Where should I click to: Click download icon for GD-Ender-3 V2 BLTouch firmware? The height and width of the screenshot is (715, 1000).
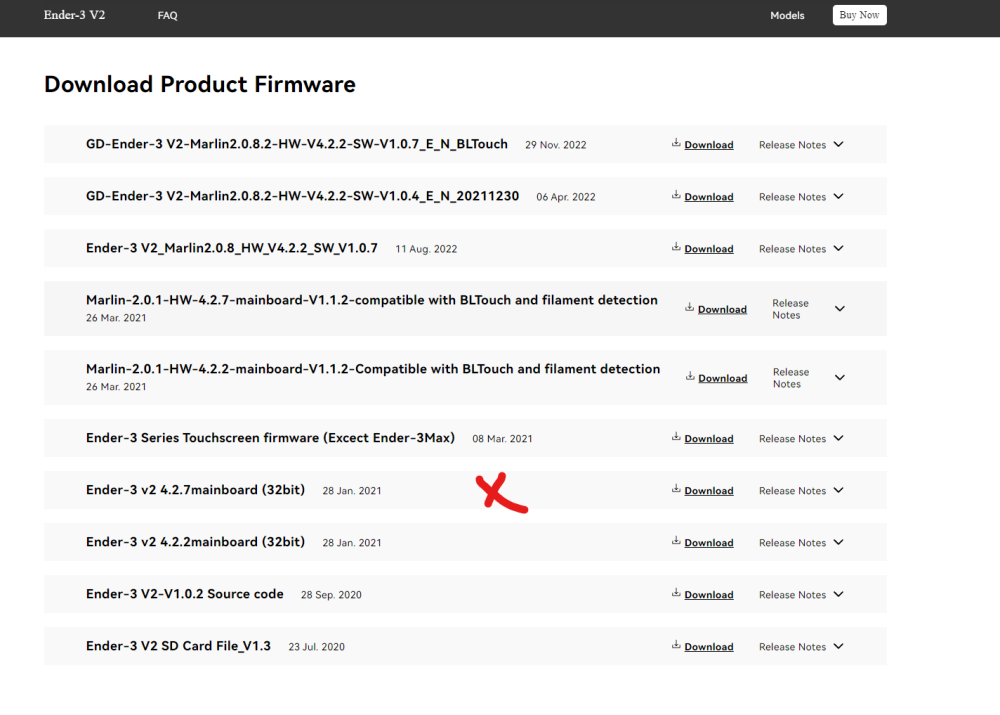tap(677, 144)
